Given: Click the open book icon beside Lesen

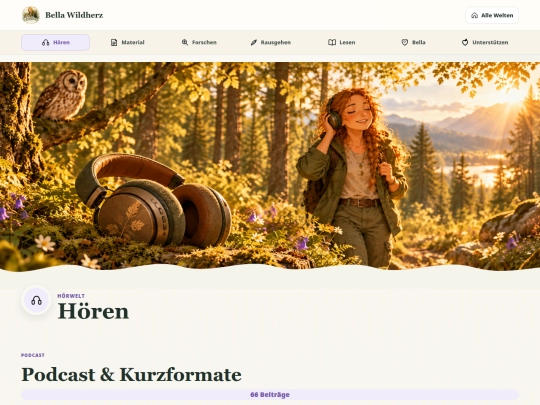Looking at the screenshot, I should [332, 42].
